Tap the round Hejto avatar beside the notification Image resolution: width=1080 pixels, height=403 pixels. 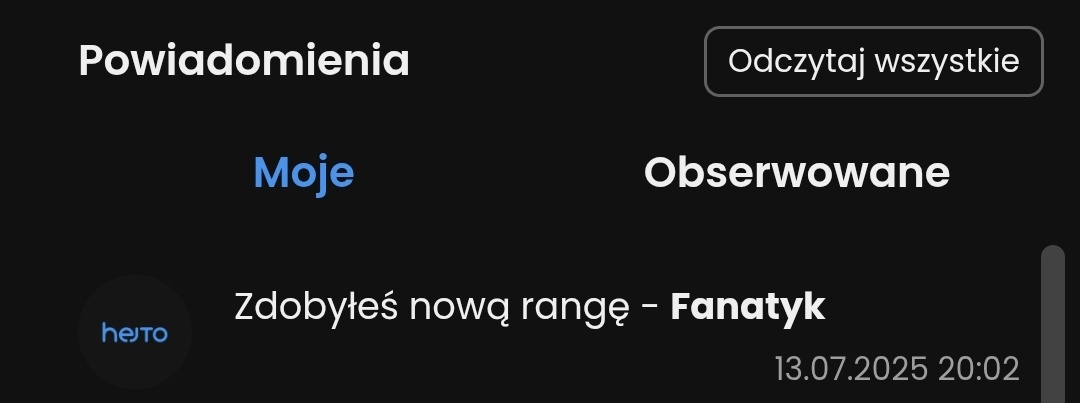tap(135, 332)
